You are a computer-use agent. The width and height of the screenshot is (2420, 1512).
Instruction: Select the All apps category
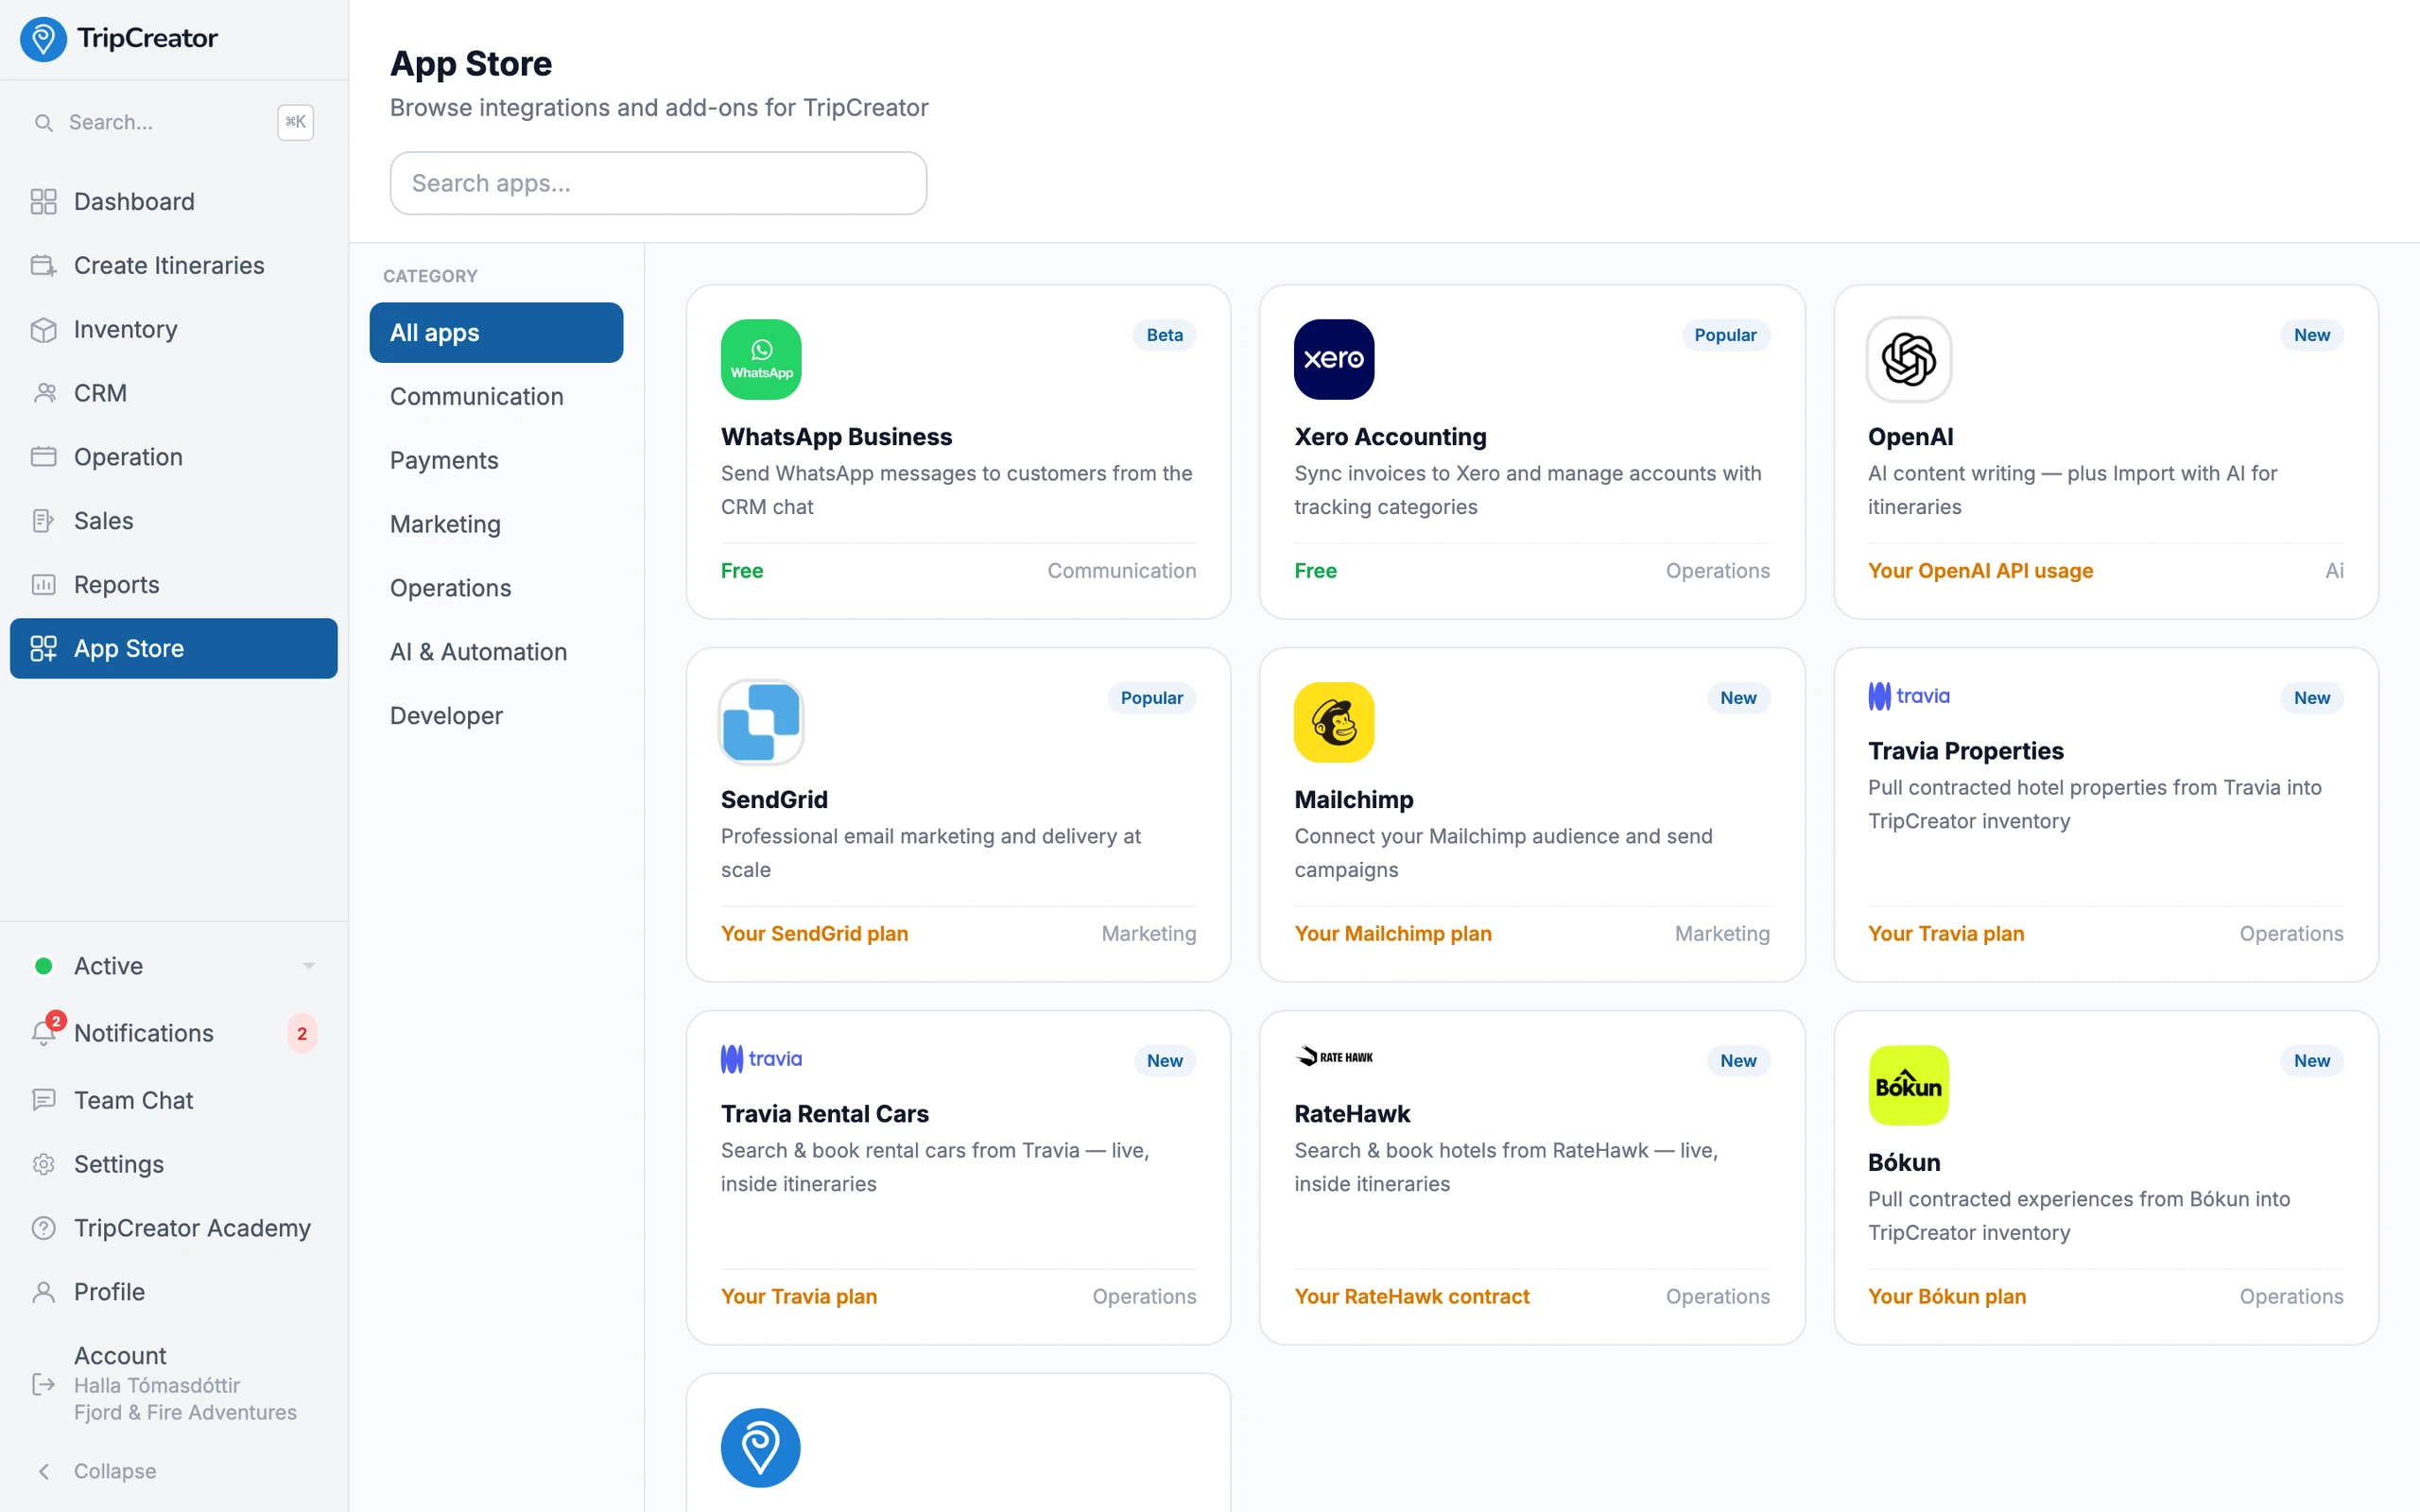(496, 332)
